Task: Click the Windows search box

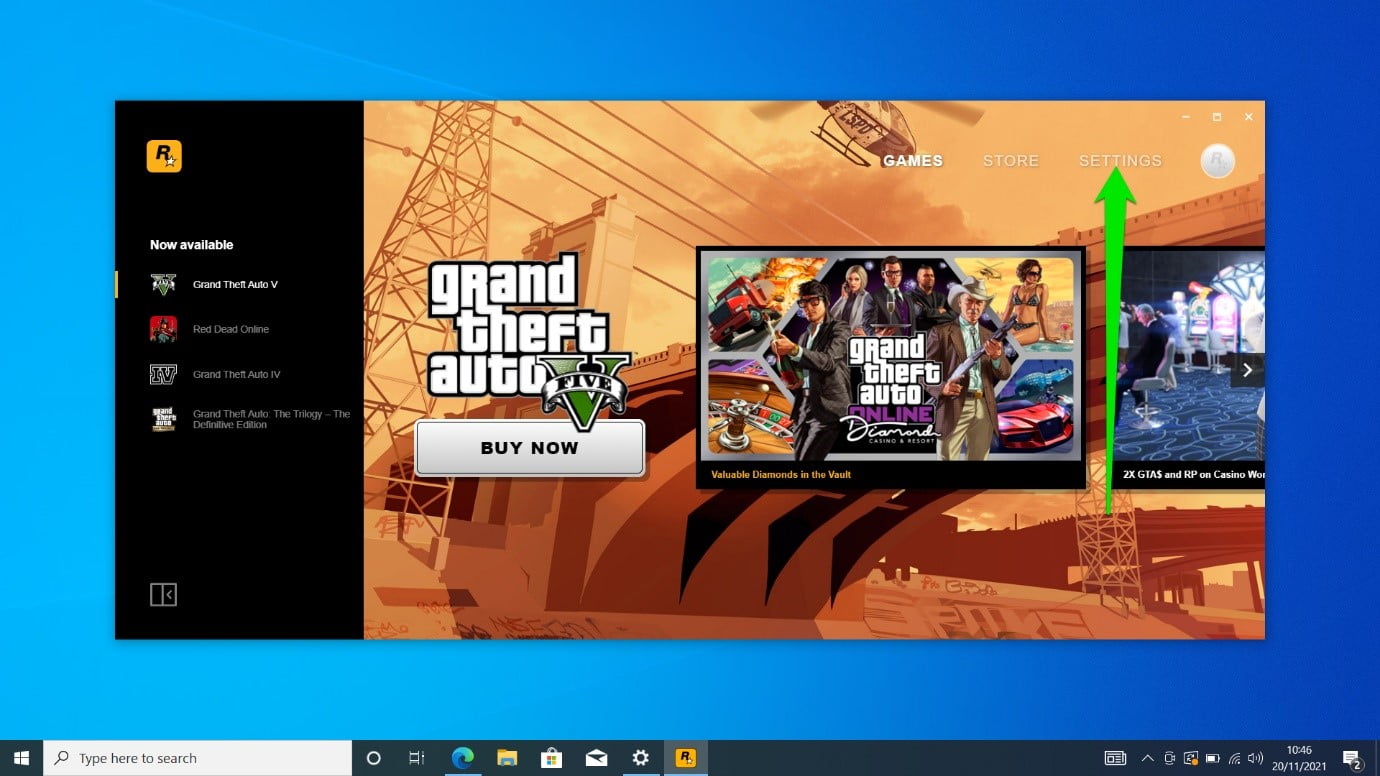Action: click(x=198, y=758)
